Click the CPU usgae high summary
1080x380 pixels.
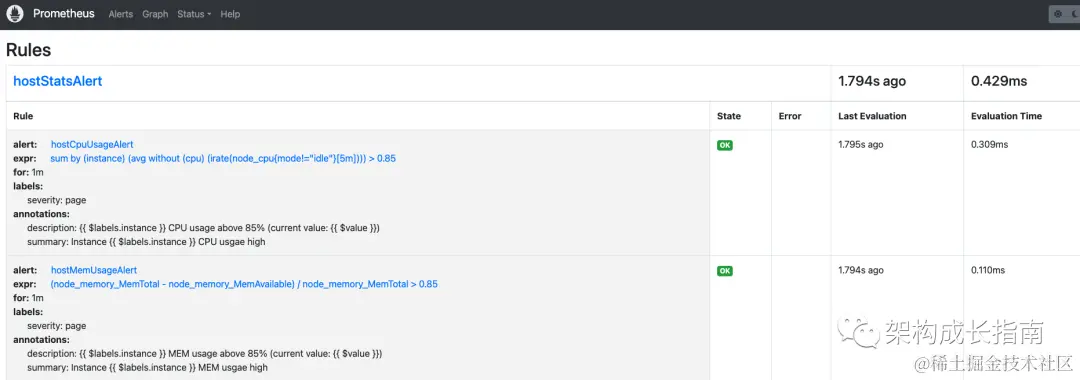(146, 242)
